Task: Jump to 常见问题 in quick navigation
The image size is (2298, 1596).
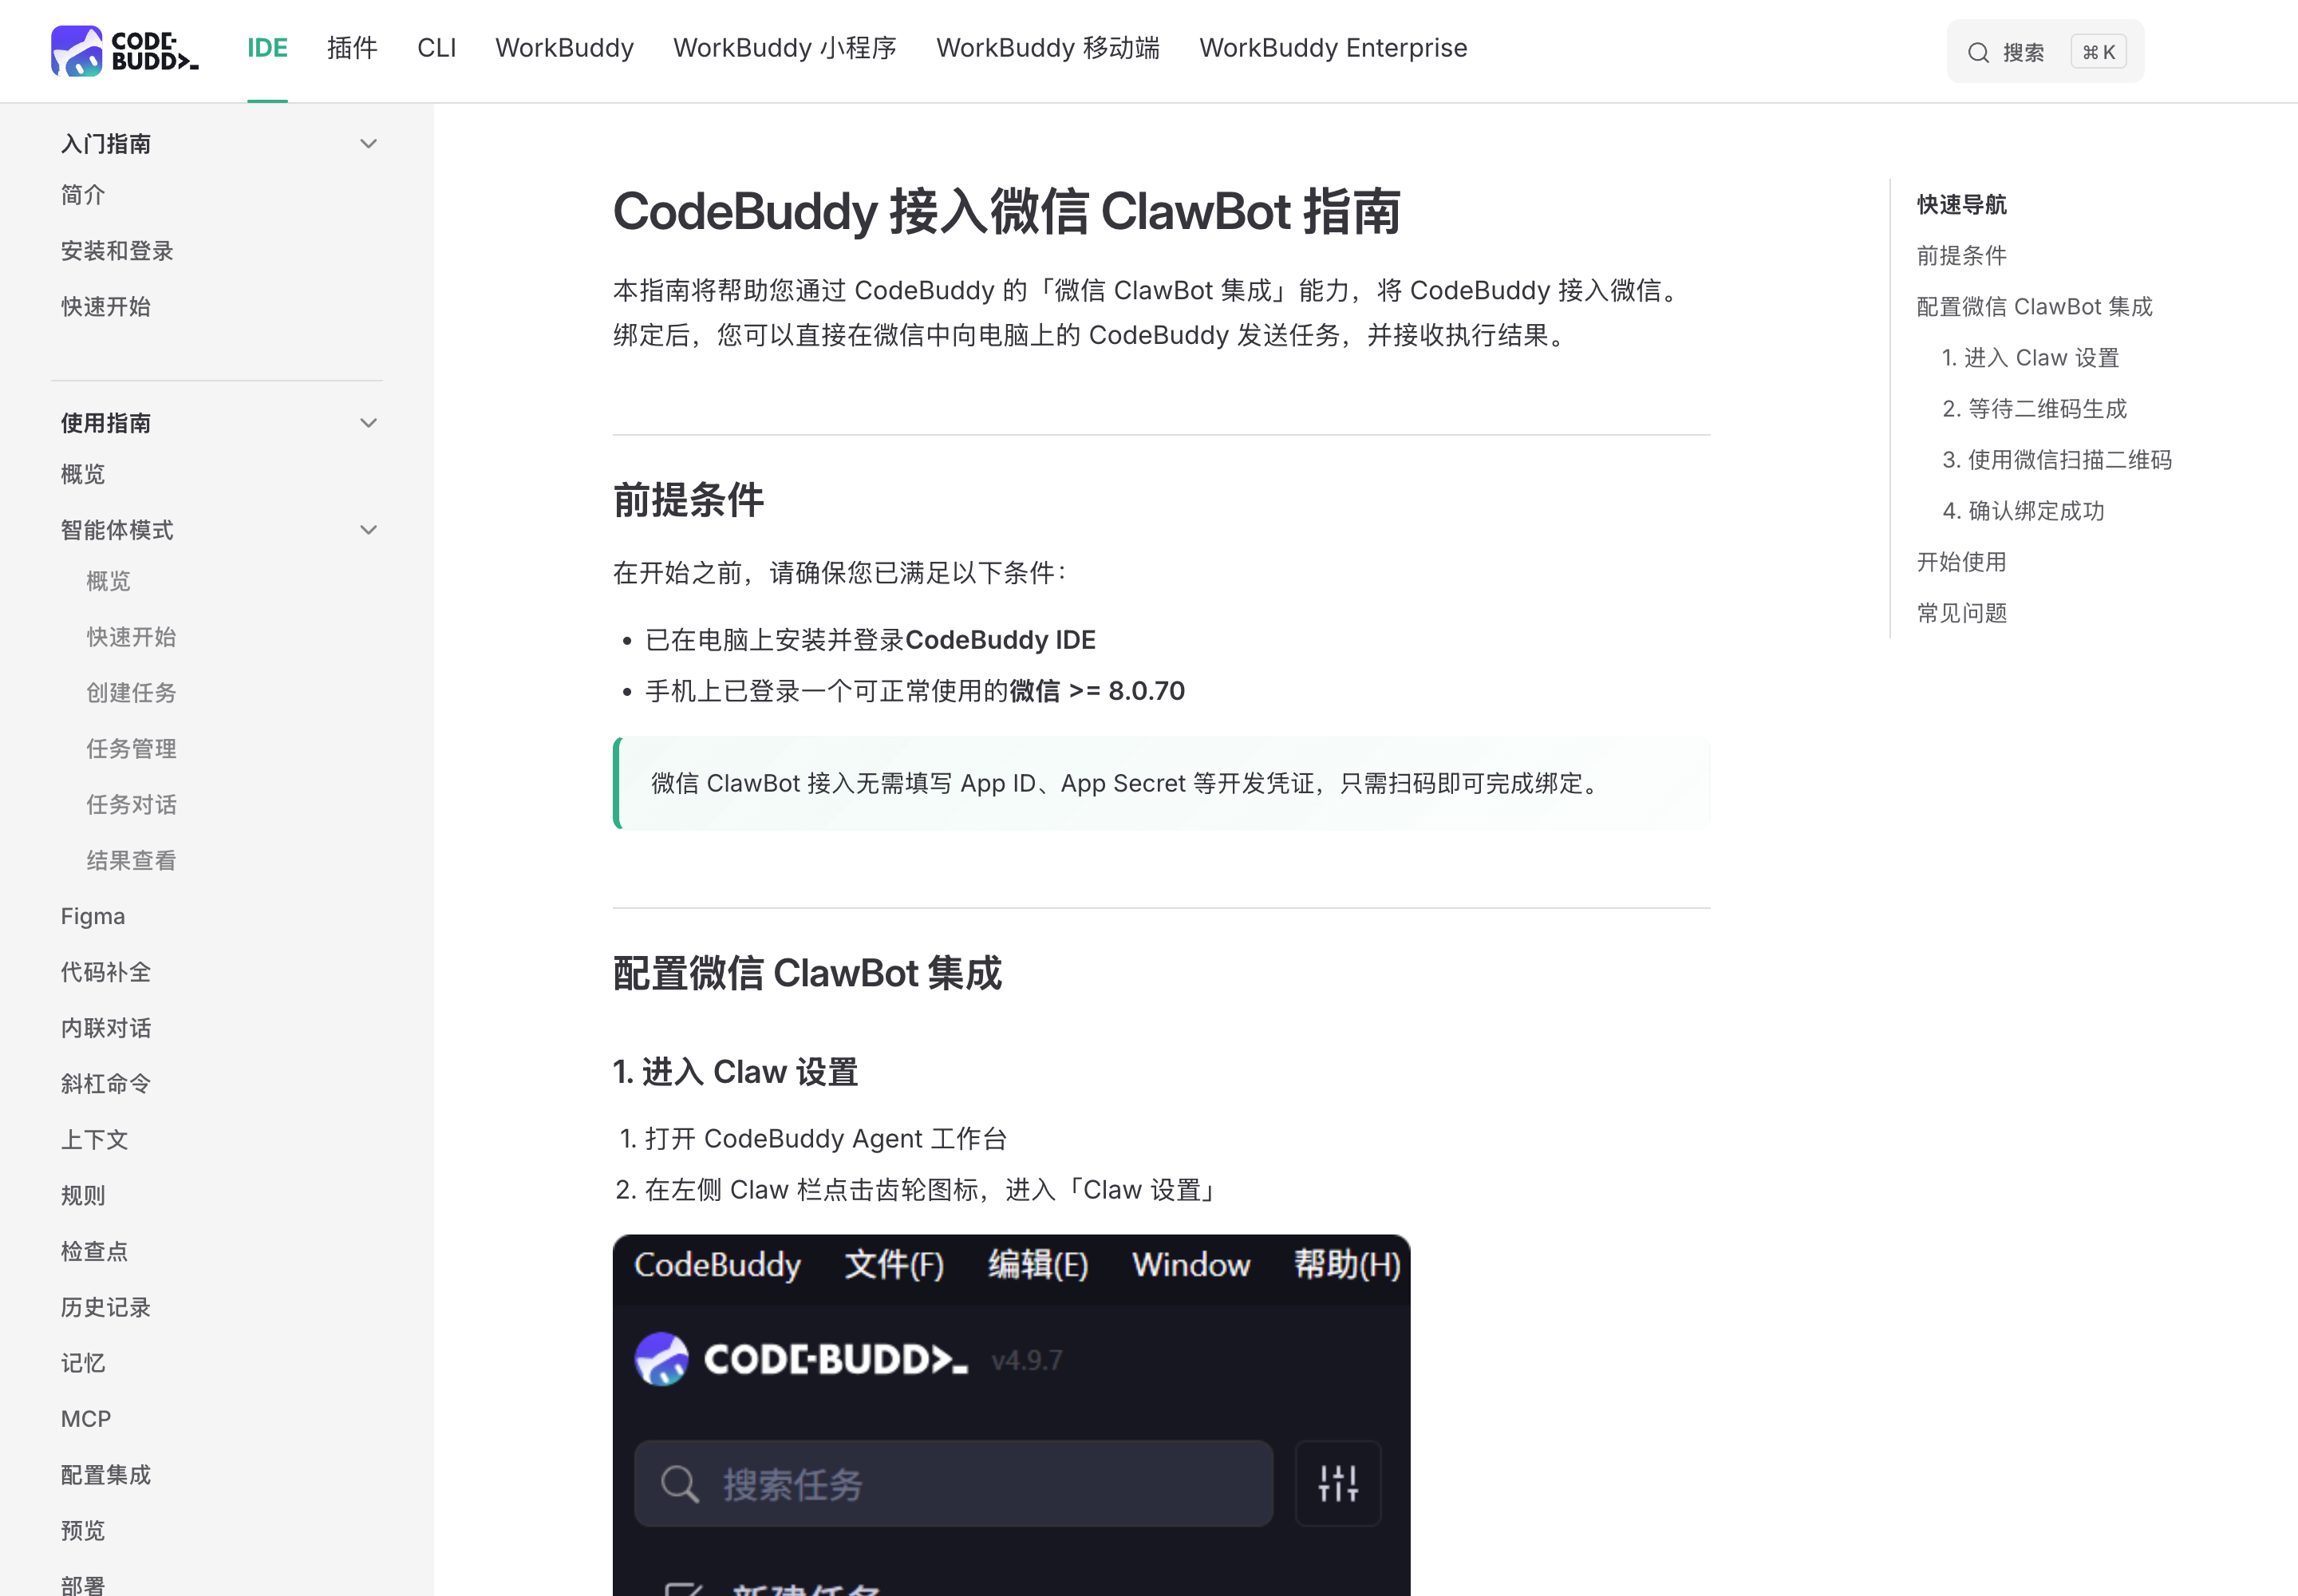Action: pos(1961,613)
